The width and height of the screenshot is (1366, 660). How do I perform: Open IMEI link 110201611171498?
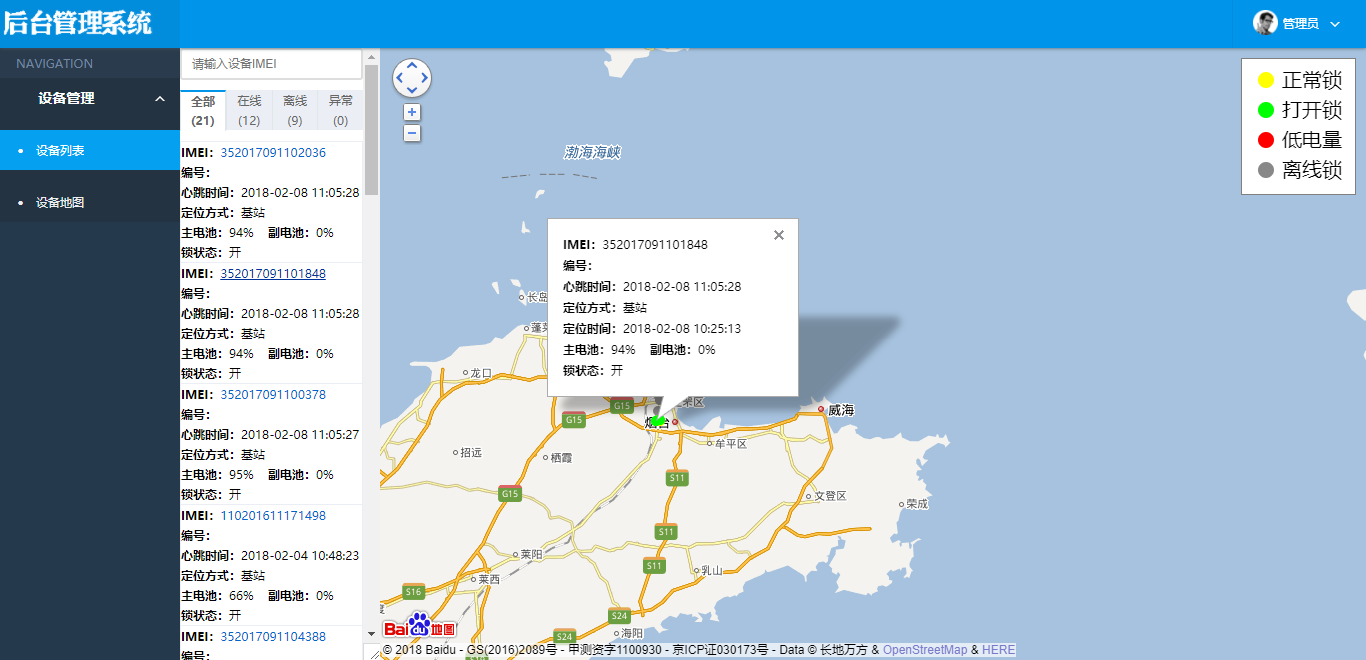[273, 516]
